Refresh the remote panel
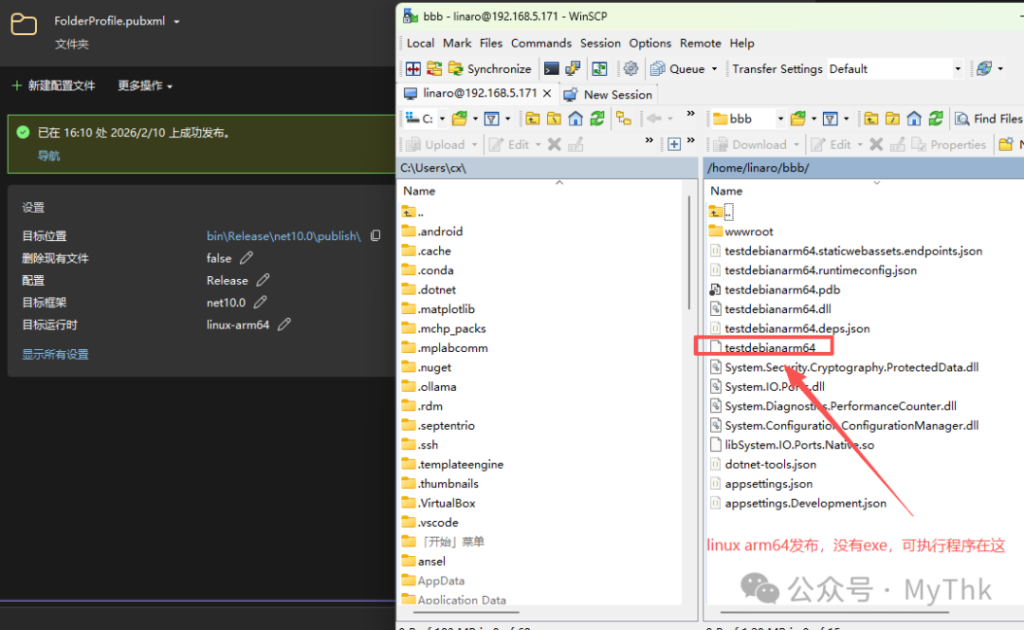1024x630 pixels. (935, 119)
